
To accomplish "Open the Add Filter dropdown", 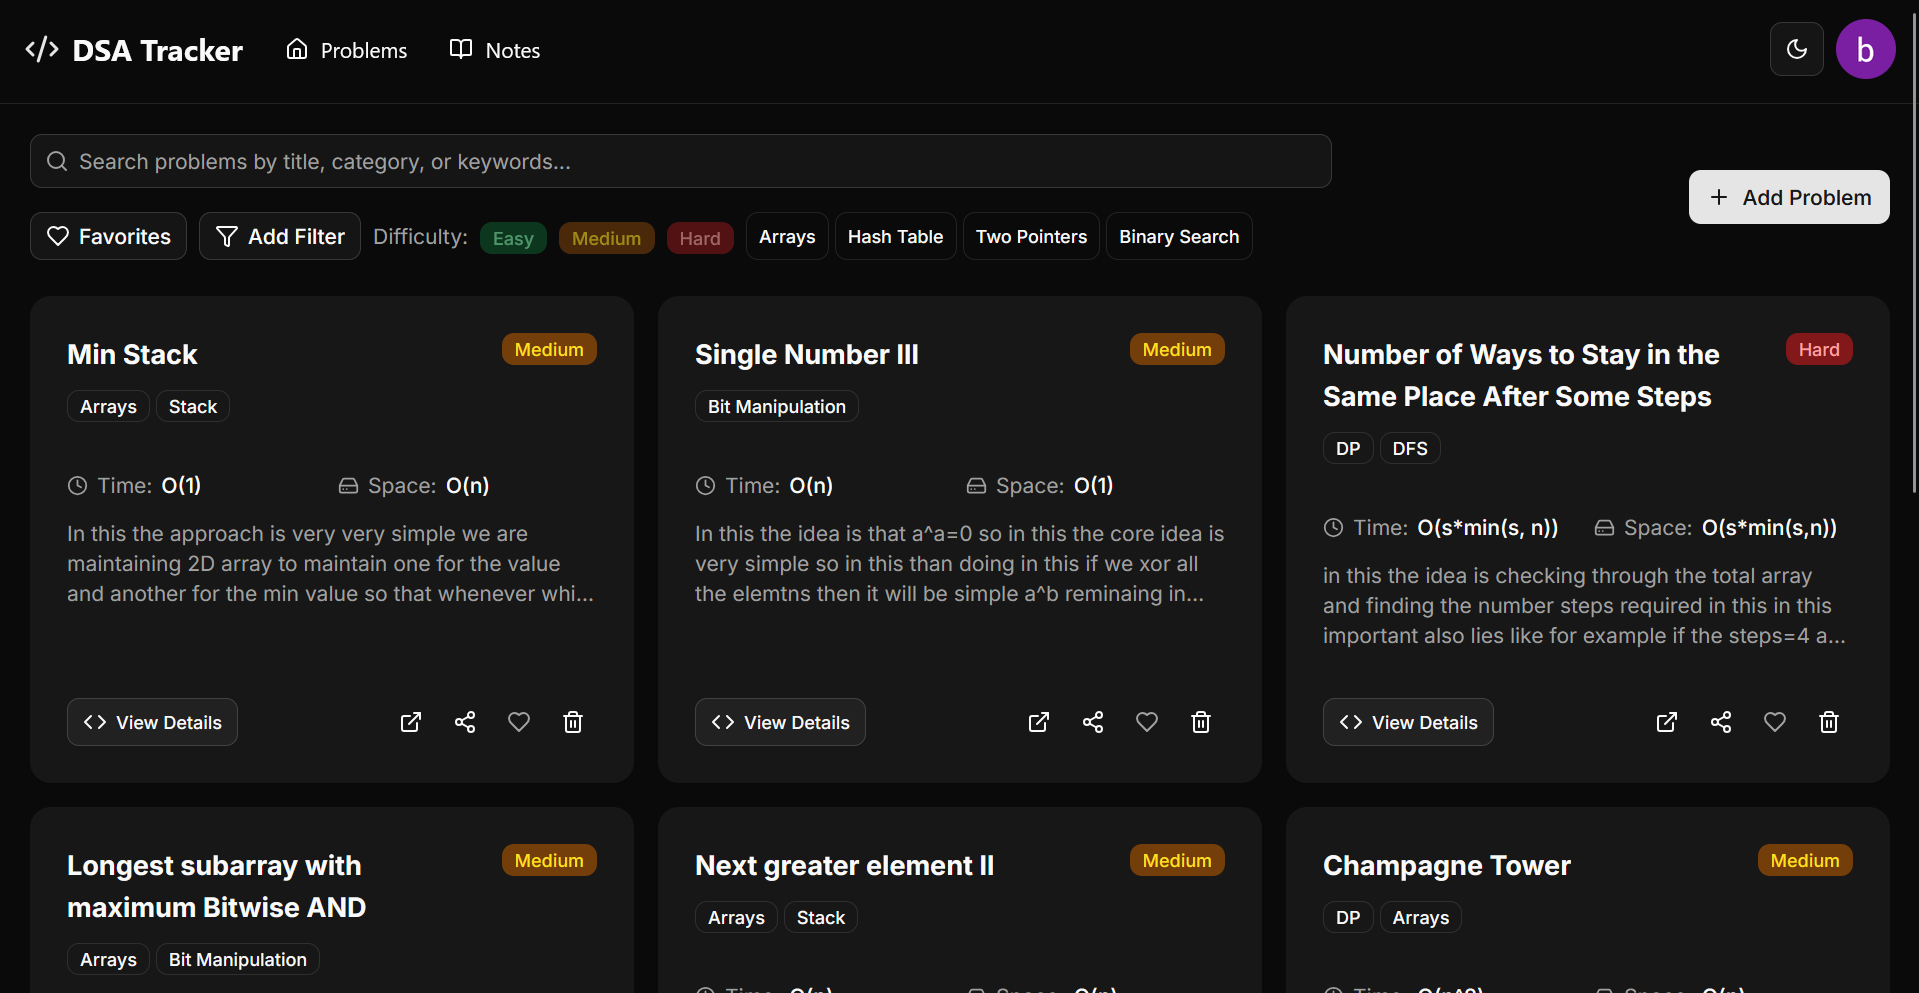I will tap(280, 236).
